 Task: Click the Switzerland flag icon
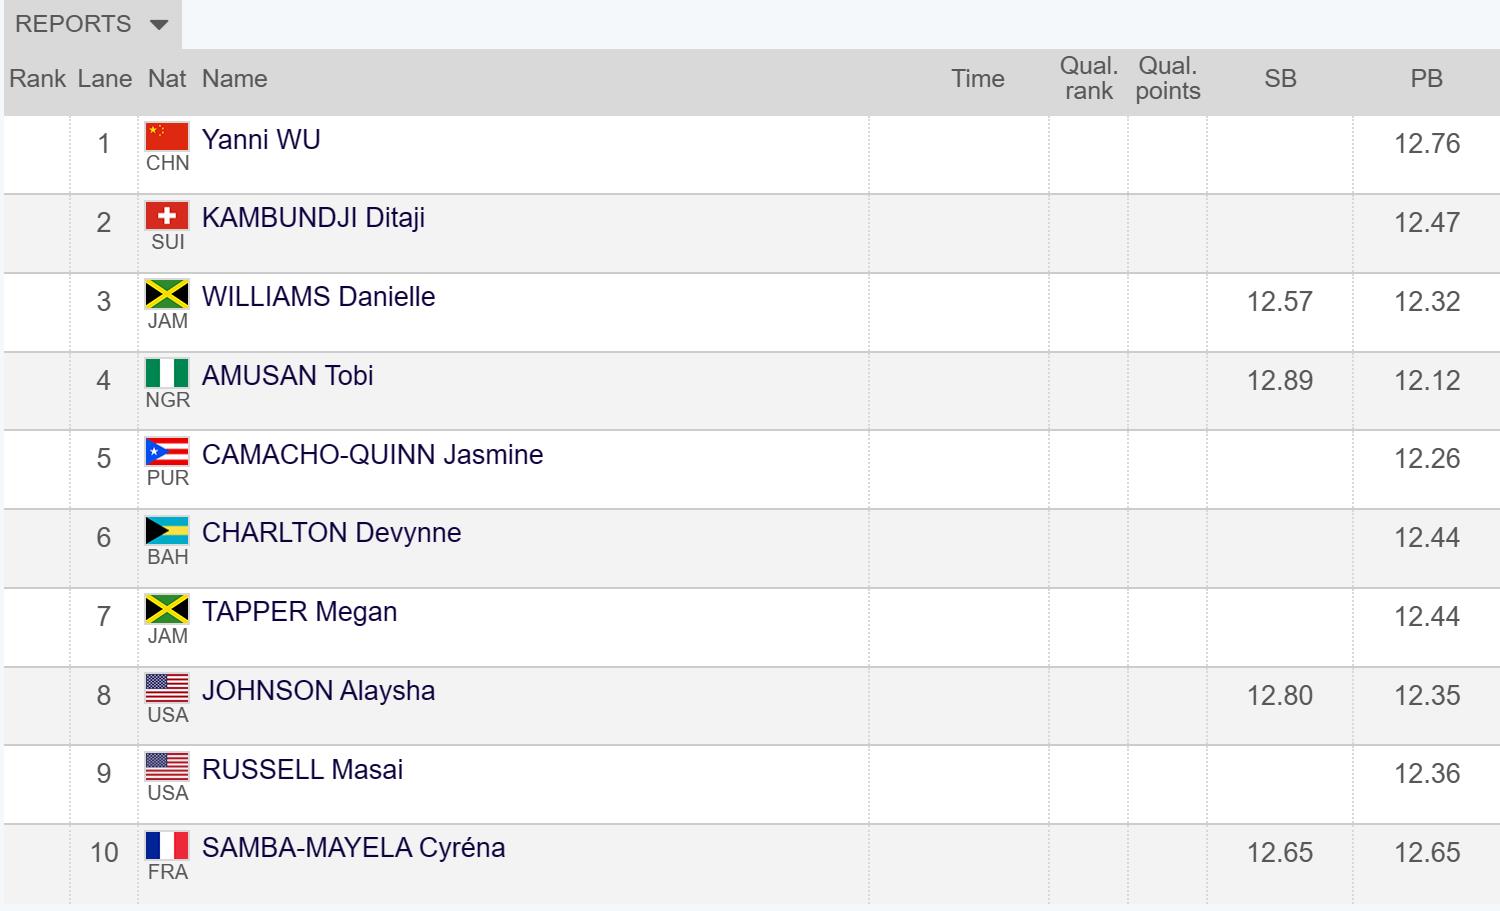click(167, 215)
